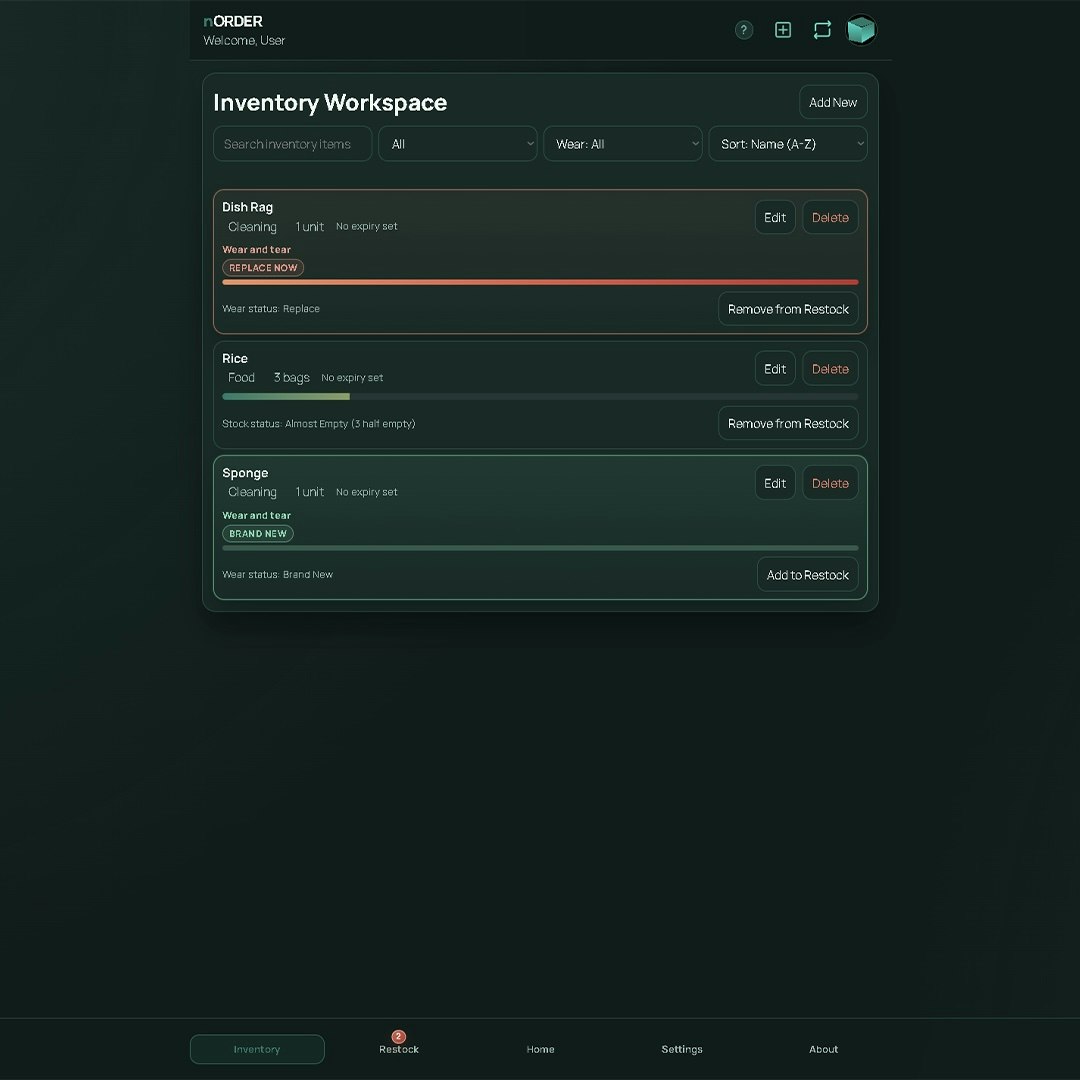The width and height of the screenshot is (1080, 1080).
Task: Click the loop sync arrows icon
Action: point(822,30)
